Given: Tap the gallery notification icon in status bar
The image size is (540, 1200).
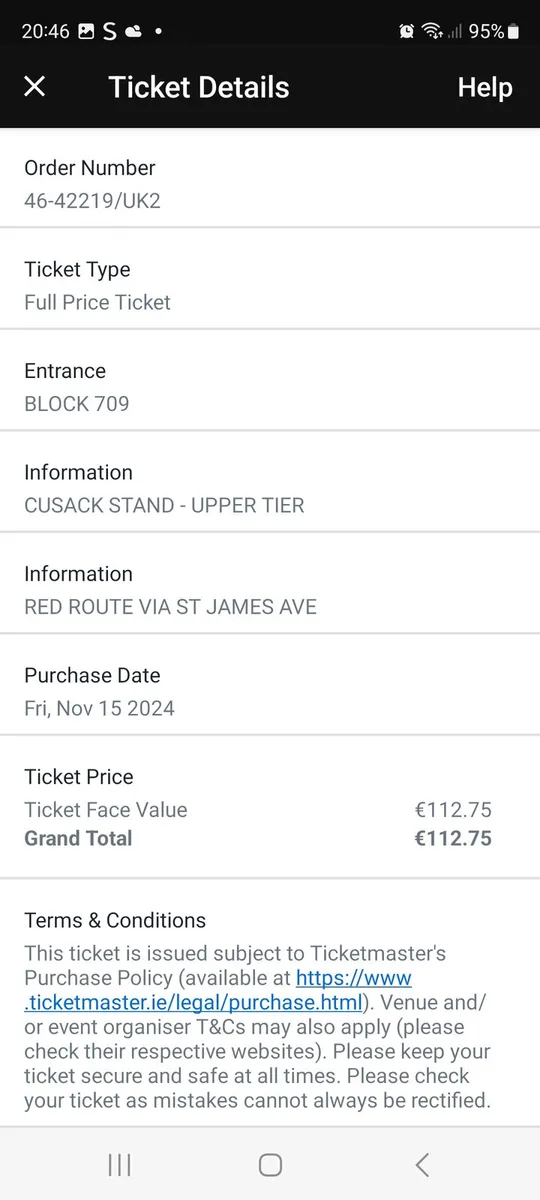Looking at the screenshot, I should pyautogui.click(x=86, y=31).
